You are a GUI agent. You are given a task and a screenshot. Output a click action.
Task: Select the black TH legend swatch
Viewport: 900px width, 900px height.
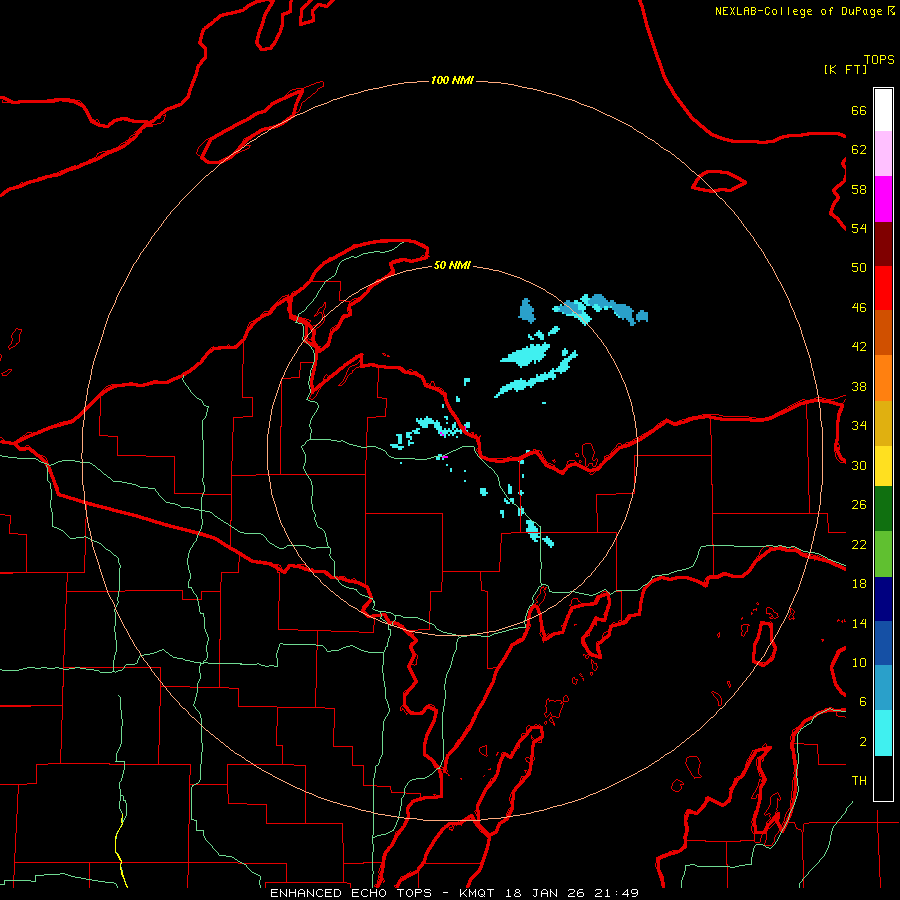[x=883, y=778]
